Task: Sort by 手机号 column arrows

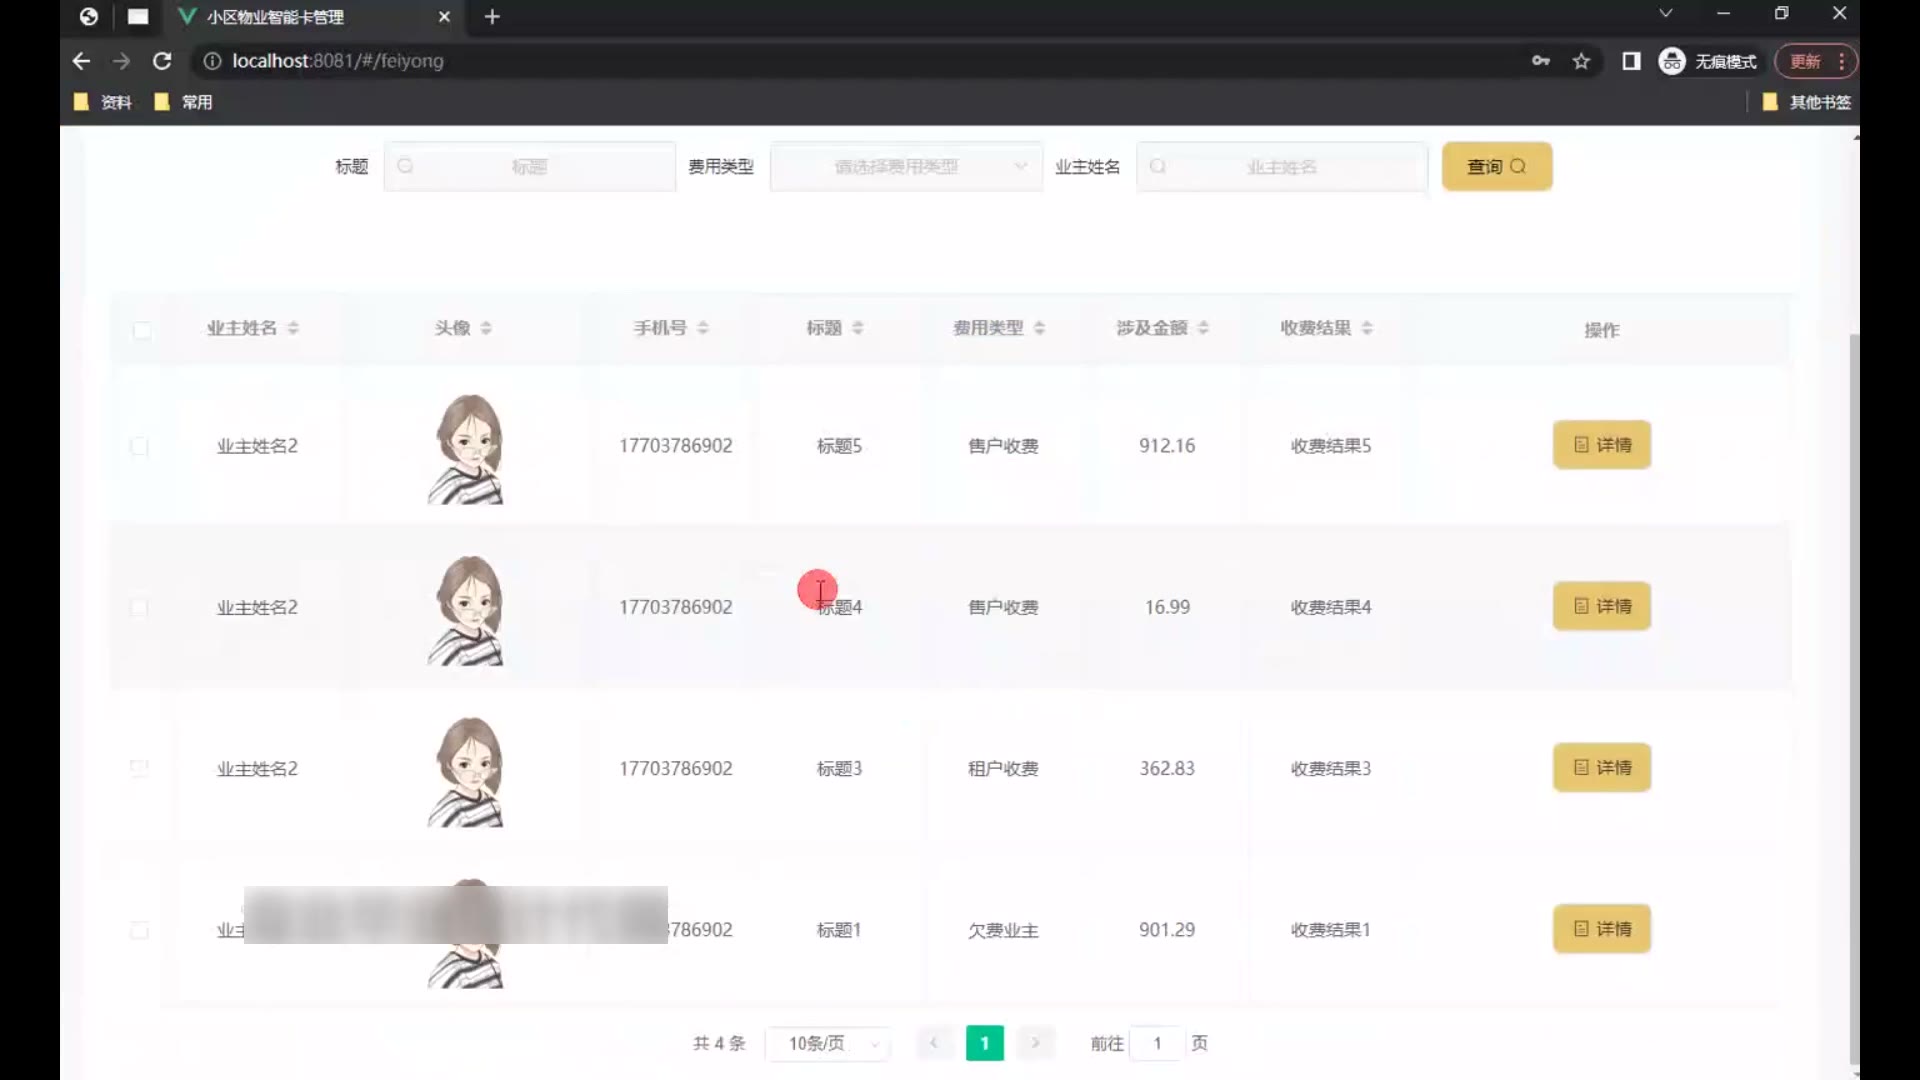Action: tap(703, 328)
